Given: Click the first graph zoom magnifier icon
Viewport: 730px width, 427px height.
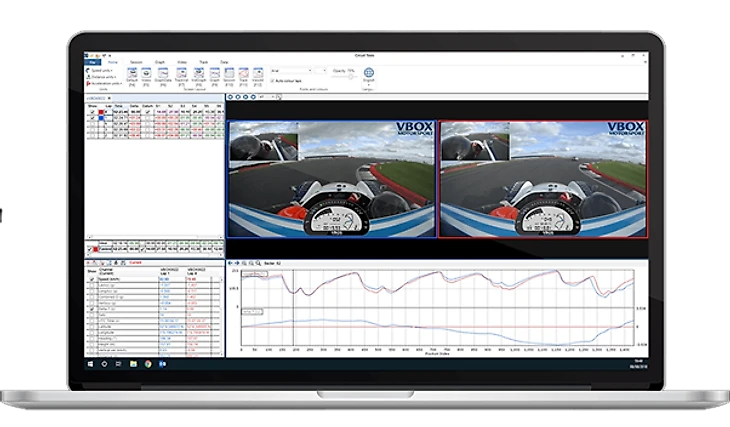Looking at the screenshot, I should (244, 263).
